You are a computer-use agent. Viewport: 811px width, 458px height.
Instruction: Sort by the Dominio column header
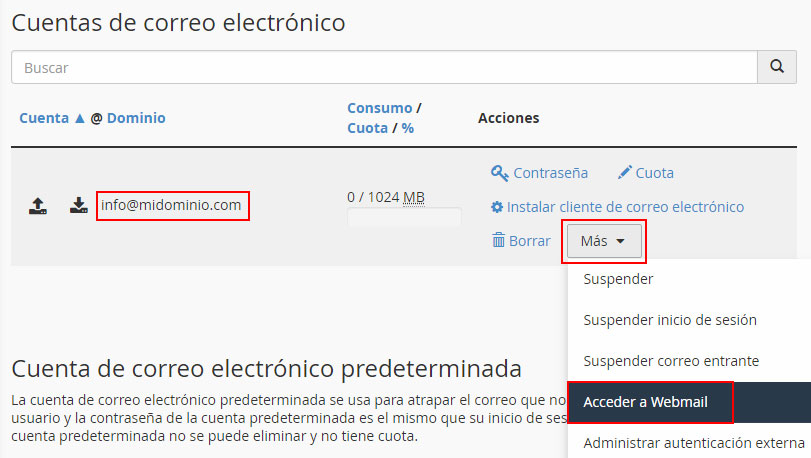point(136,118)
